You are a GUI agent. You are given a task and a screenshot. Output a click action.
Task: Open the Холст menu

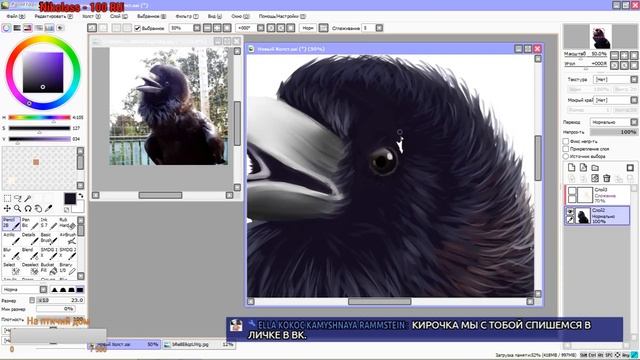(91, 16)
